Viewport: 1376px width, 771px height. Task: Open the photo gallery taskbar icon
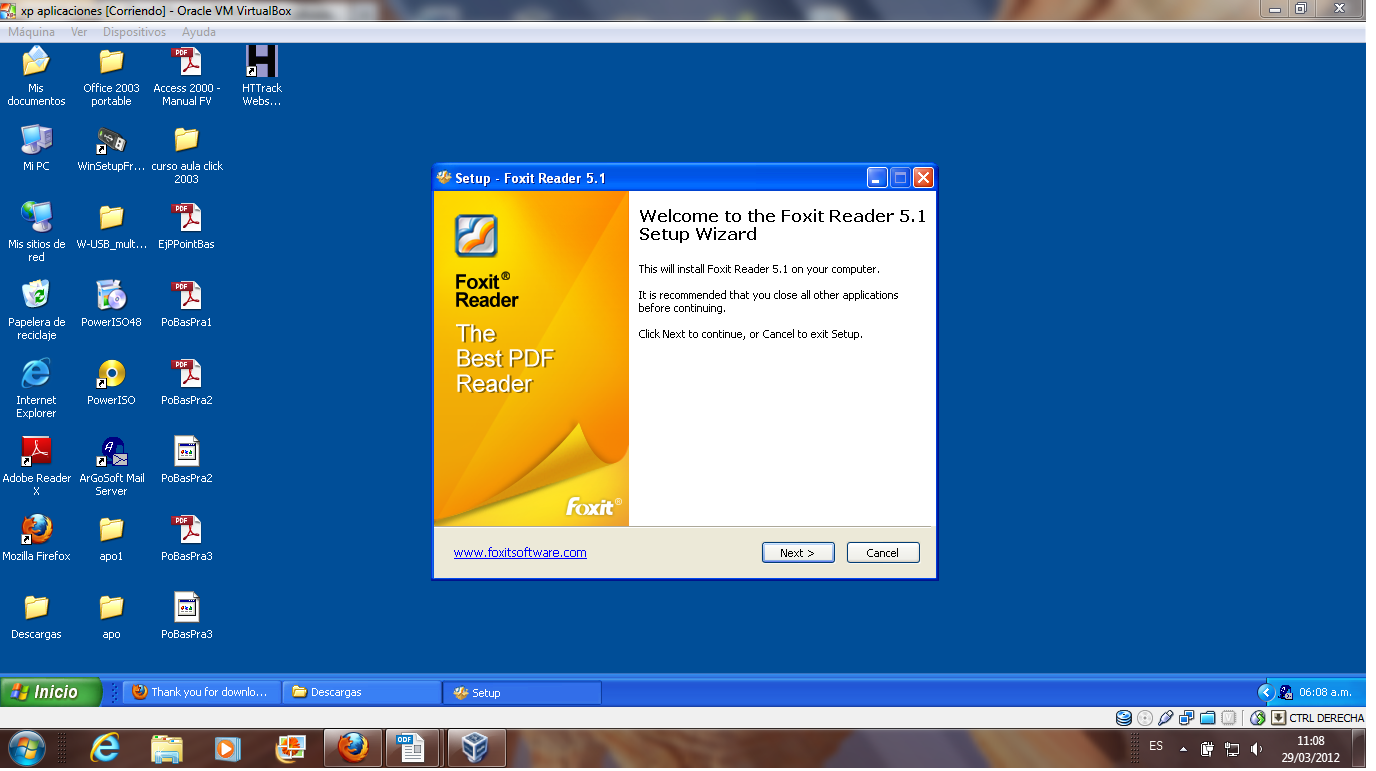click(291, 748)
